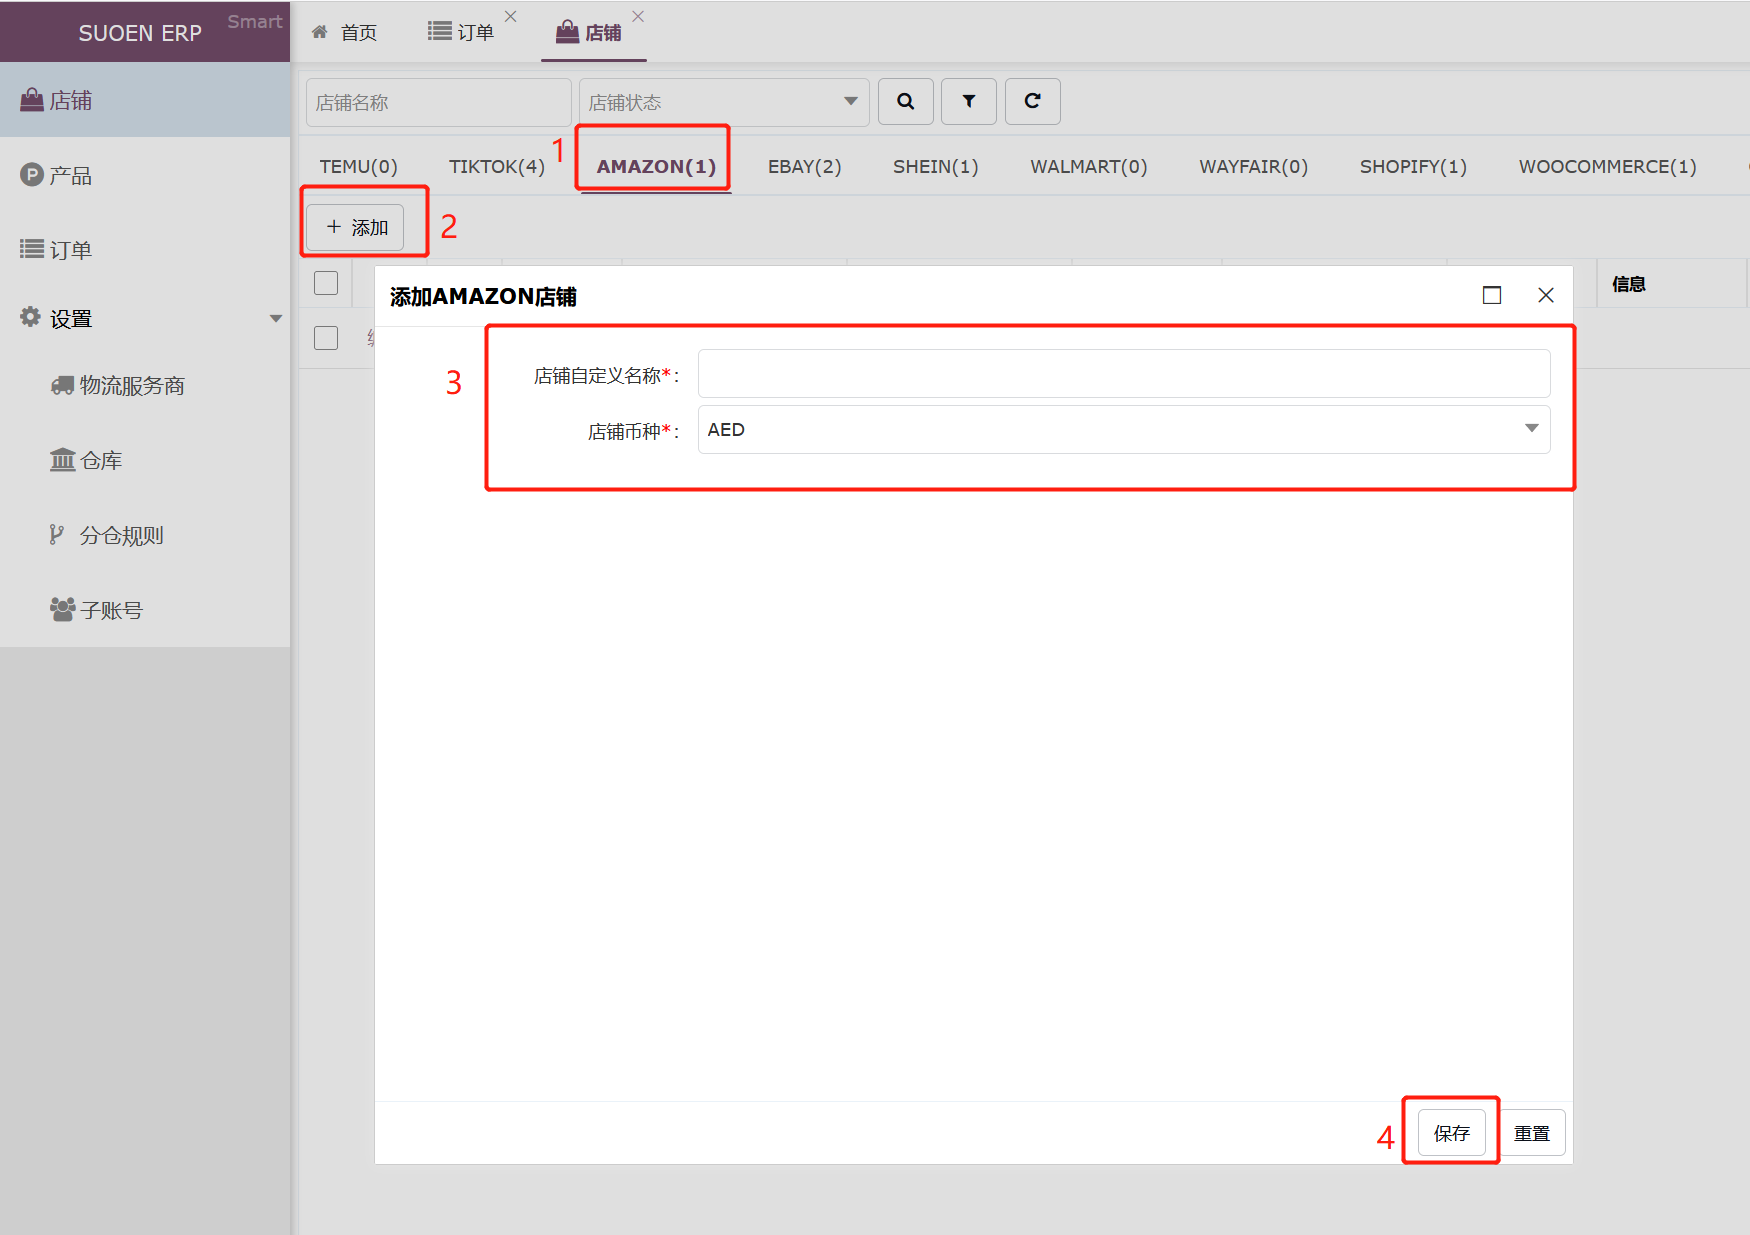
Task: Open 产品 in the sidebar
Action: point(145,175)
